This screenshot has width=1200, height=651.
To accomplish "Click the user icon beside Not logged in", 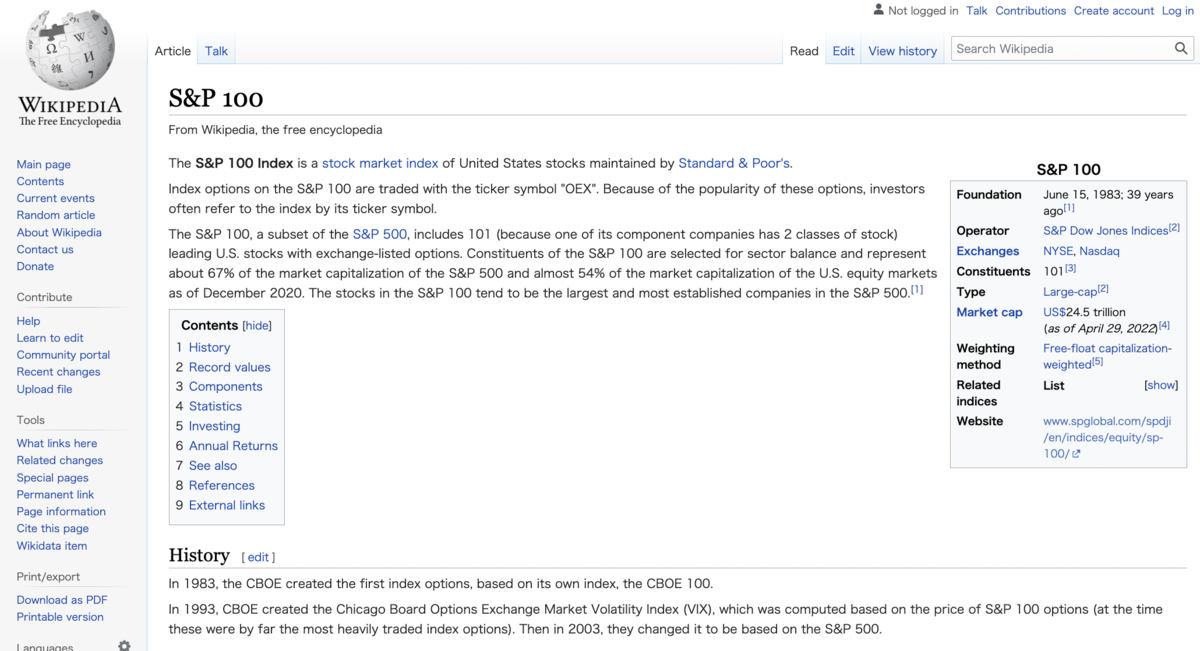I will [x=878, y=10].
